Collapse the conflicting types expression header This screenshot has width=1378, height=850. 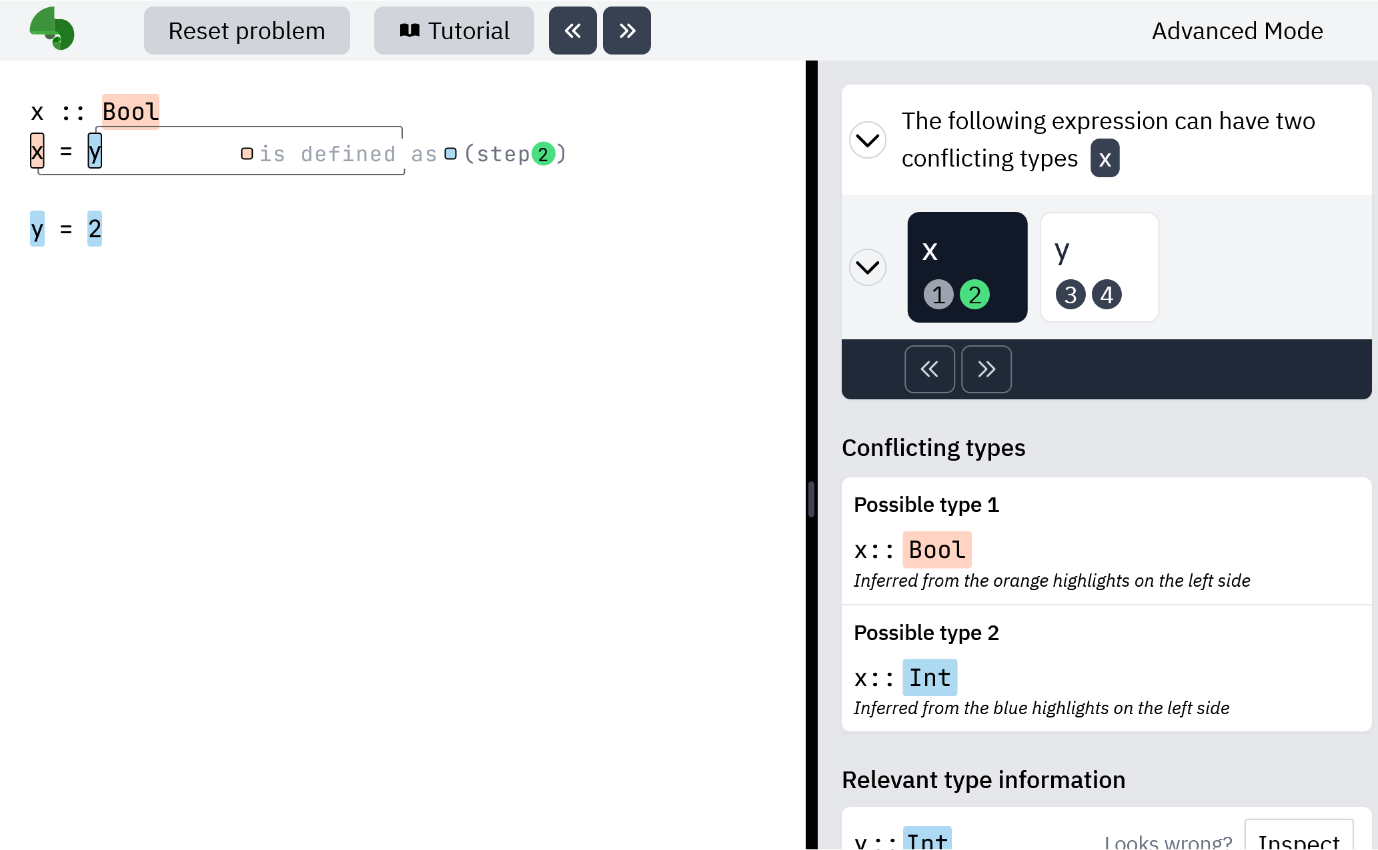(868, 140)
